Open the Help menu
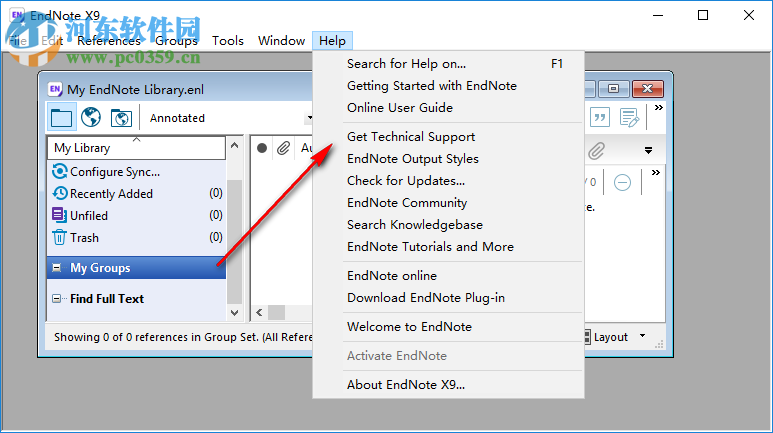The image size is (773, 433). (x=332, y=40)
